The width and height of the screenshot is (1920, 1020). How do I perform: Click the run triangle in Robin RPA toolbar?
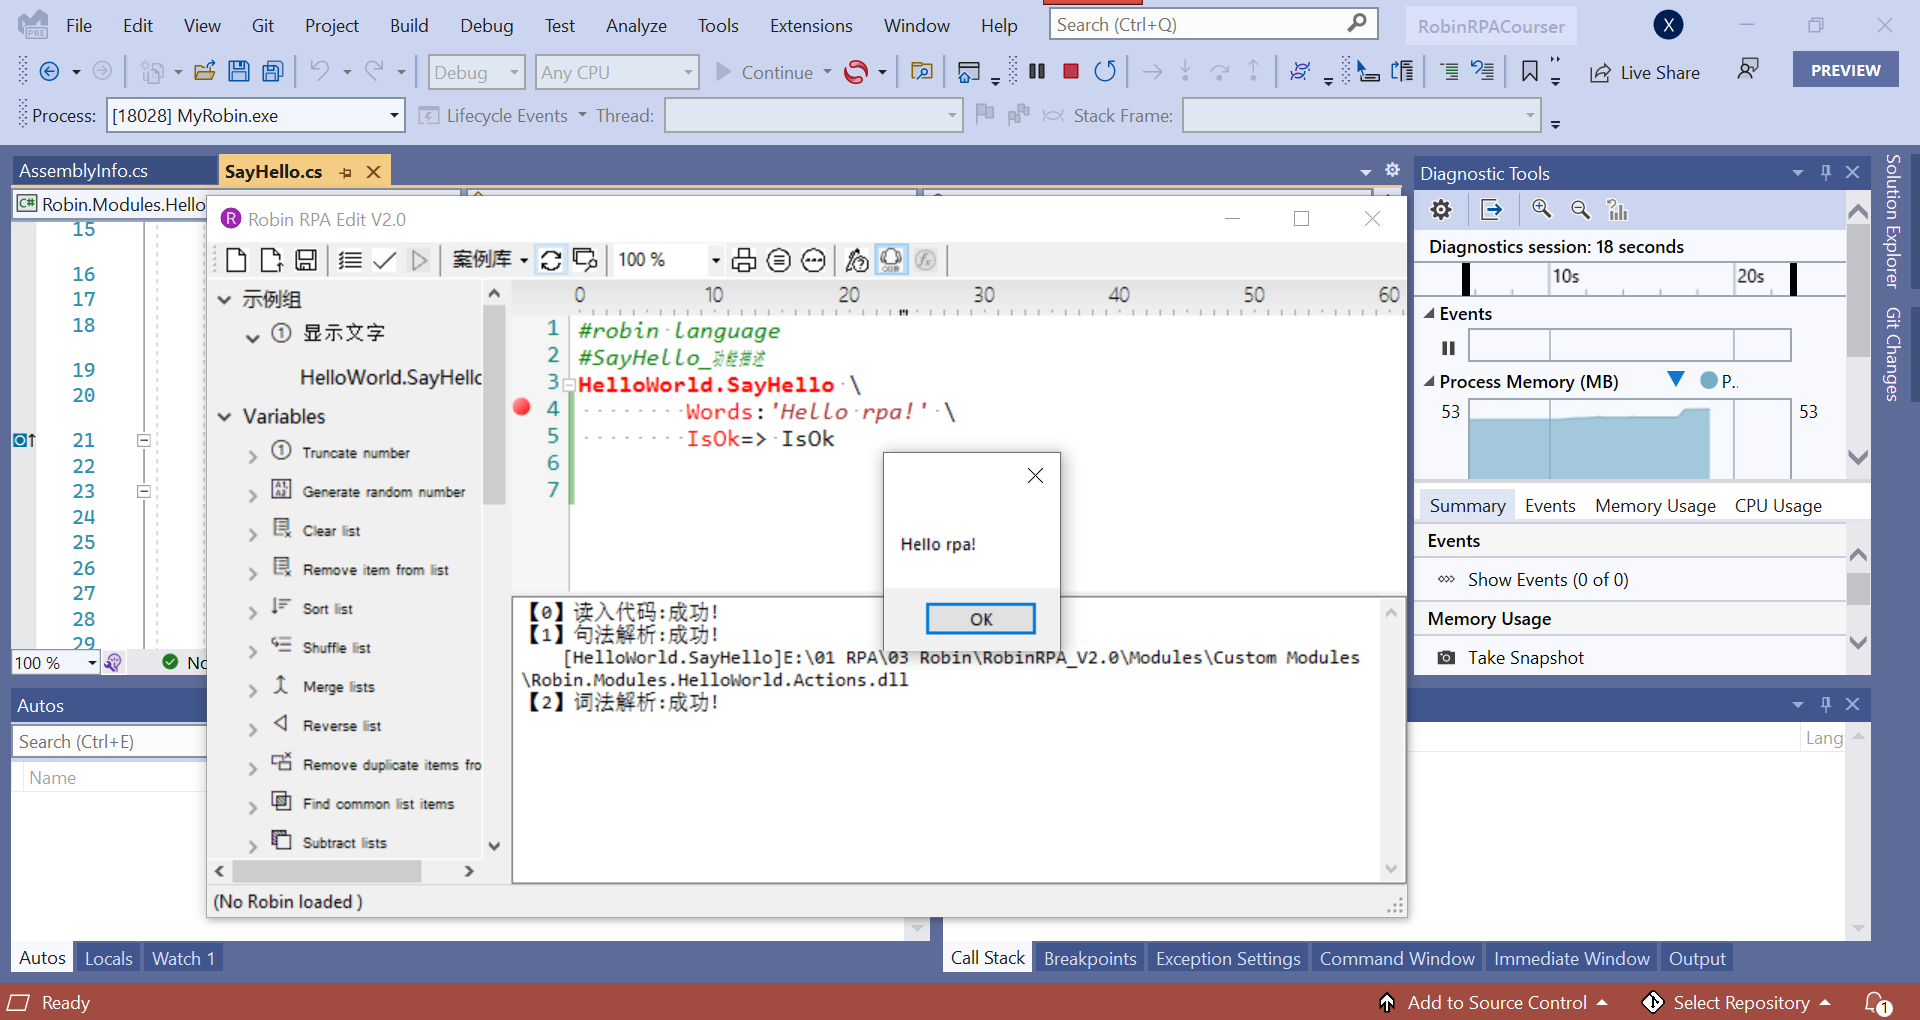coord(420,260)
